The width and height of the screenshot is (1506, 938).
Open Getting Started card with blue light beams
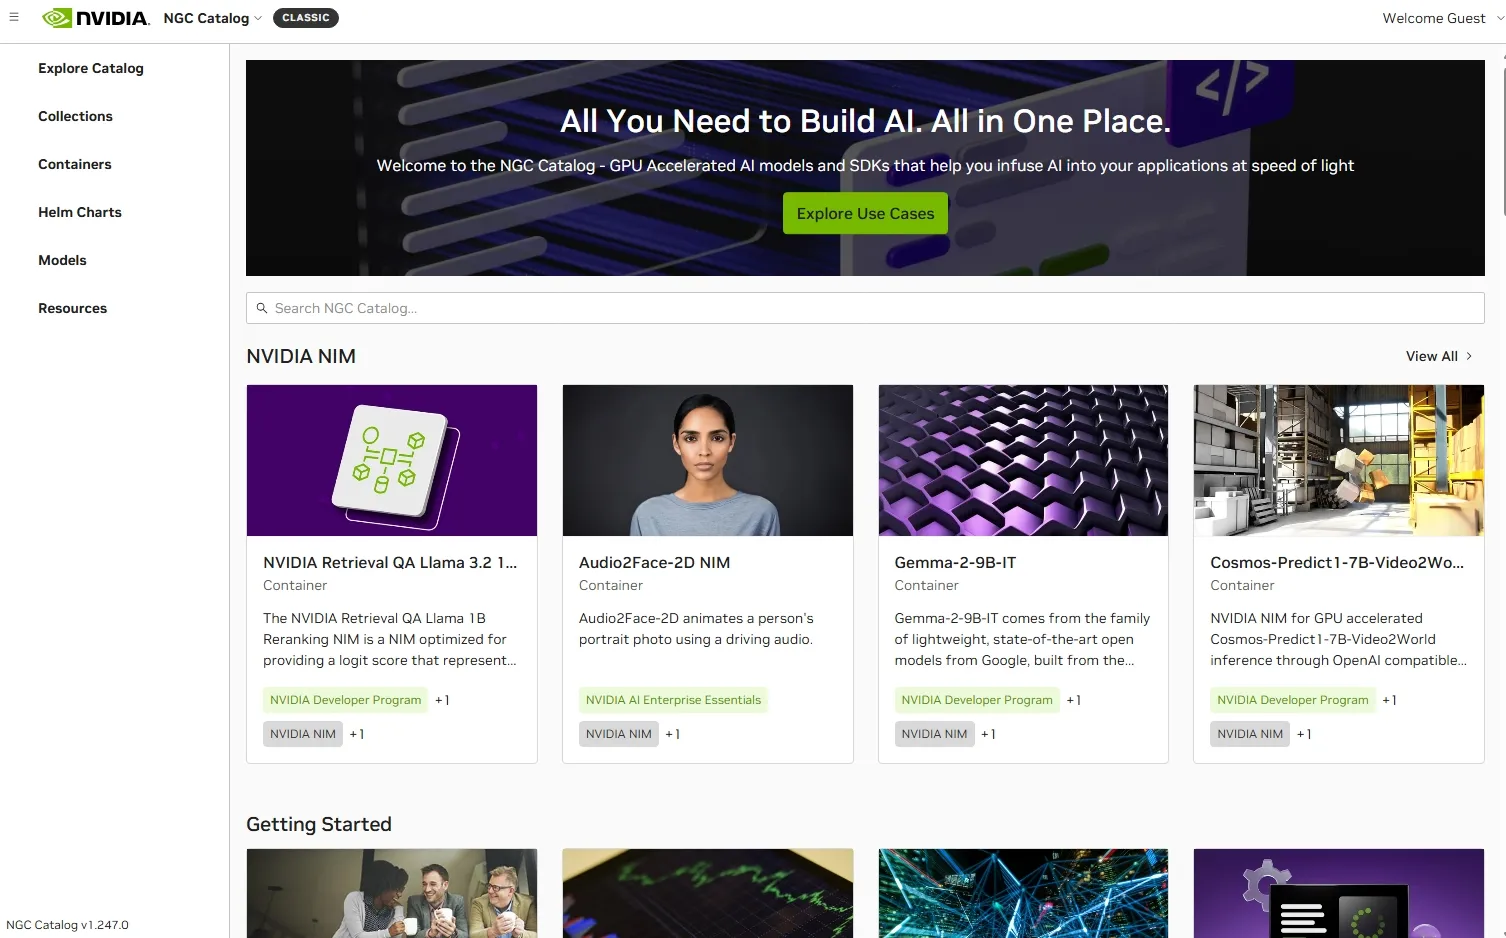point(1023,893)
